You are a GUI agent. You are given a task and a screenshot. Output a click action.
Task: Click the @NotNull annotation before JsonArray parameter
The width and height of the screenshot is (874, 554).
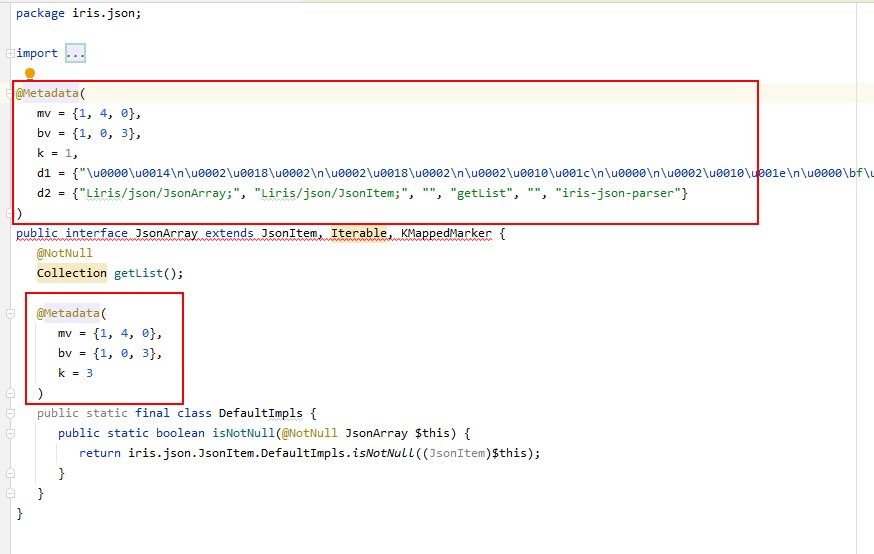(309, 434)
